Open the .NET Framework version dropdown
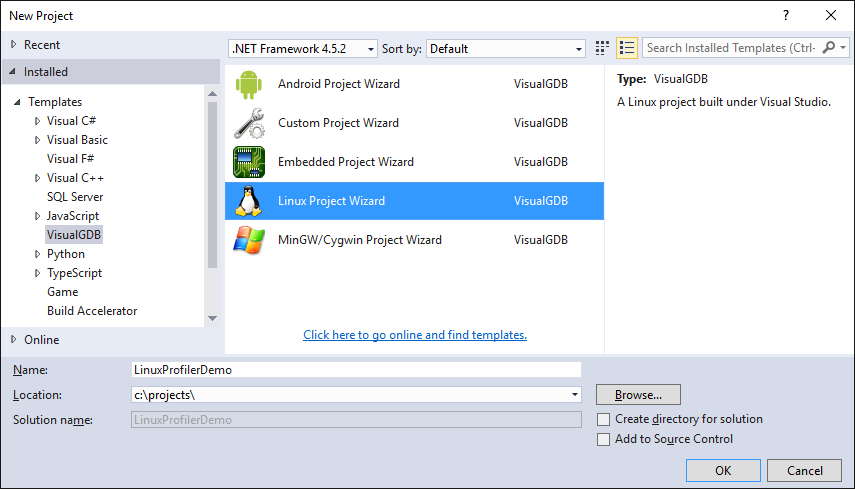Image resolution: width=855 pixels, height=489 pixels. (x=303, y=49)
